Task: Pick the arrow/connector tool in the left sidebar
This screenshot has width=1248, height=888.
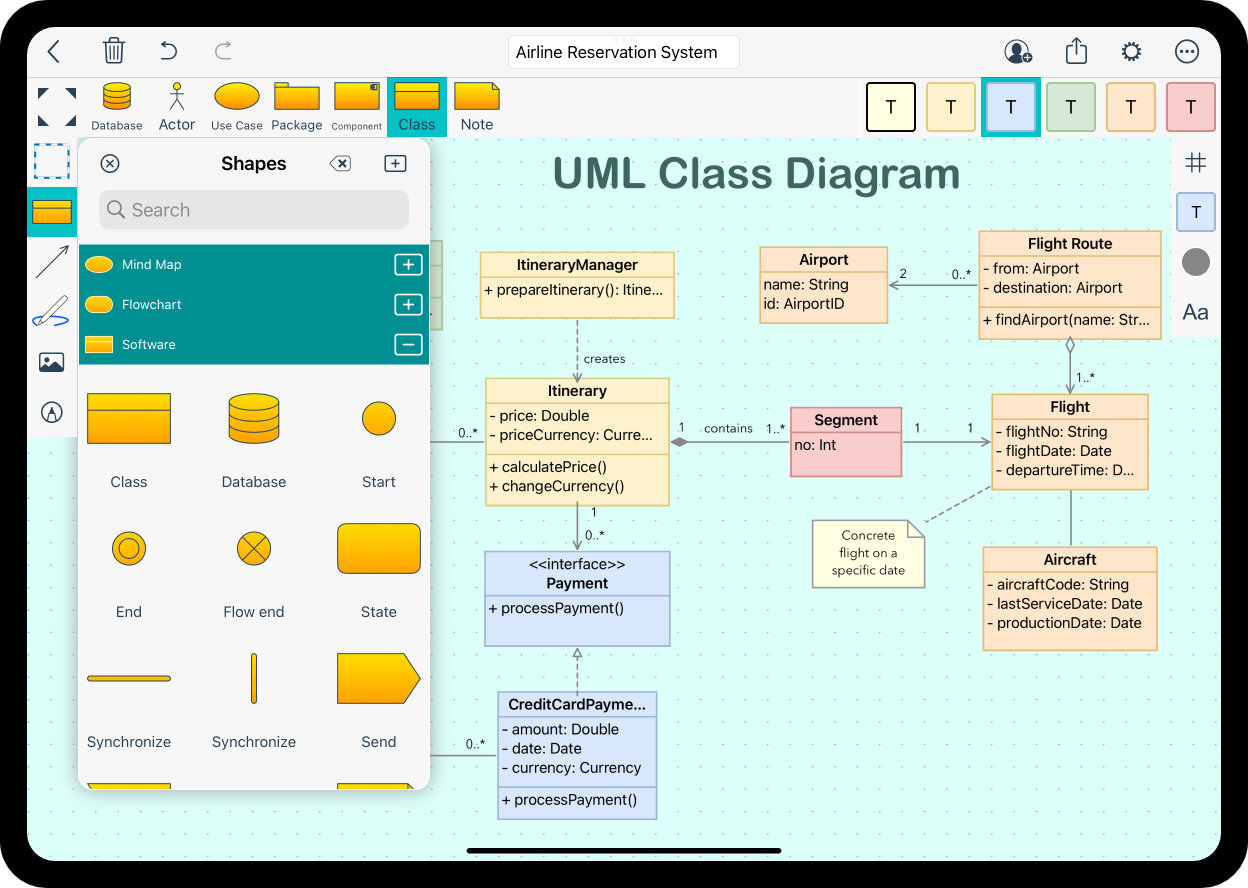Action: click(52, 262)
